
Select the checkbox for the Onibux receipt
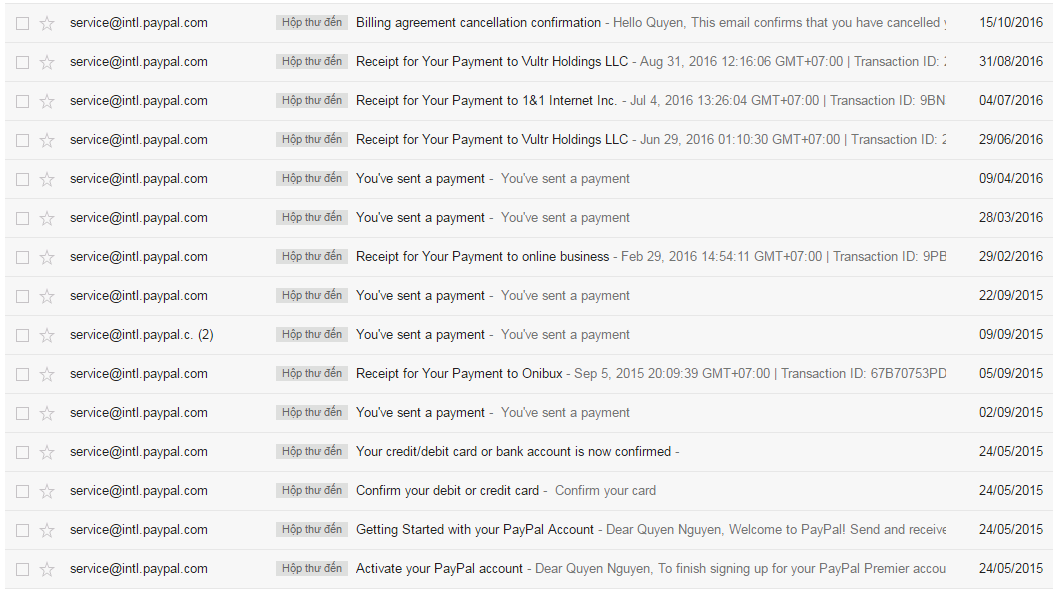tap(22, 373)
